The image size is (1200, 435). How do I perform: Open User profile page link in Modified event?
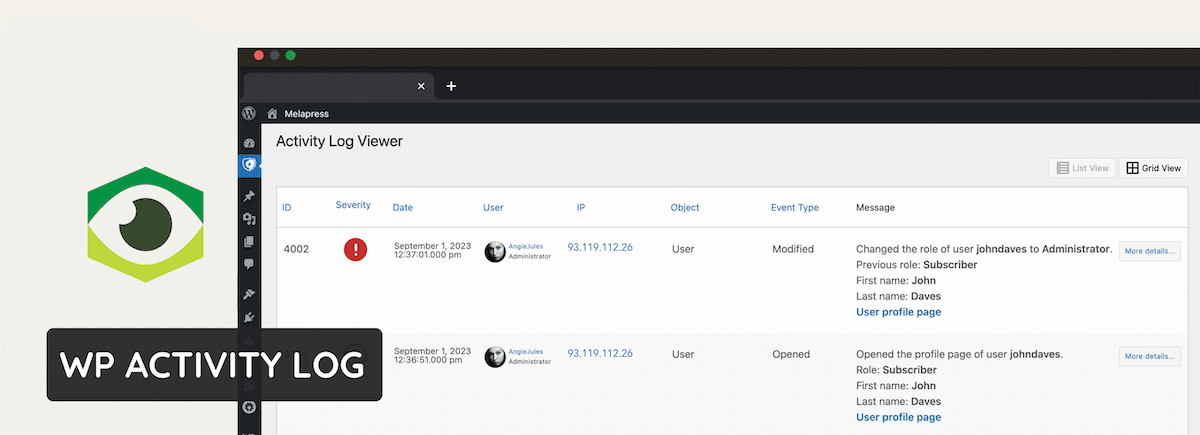click(898, 312)
